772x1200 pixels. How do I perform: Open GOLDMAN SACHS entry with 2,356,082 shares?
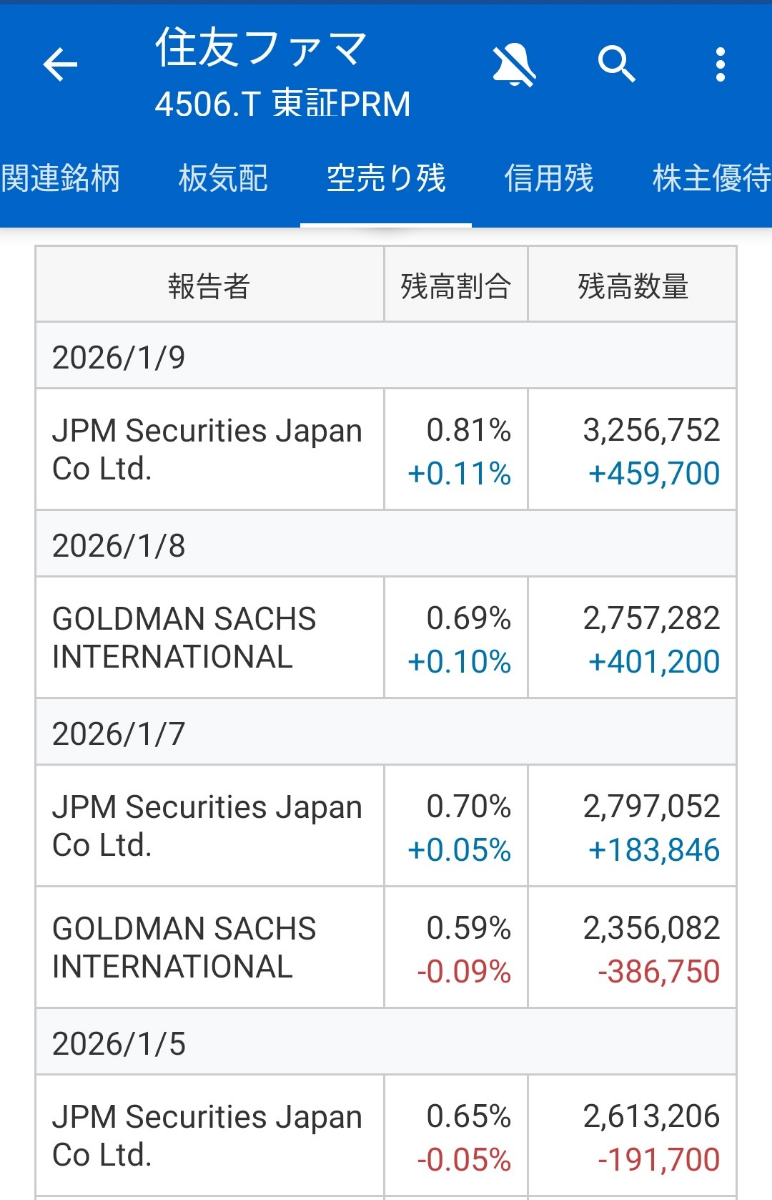tap(184, 947)
